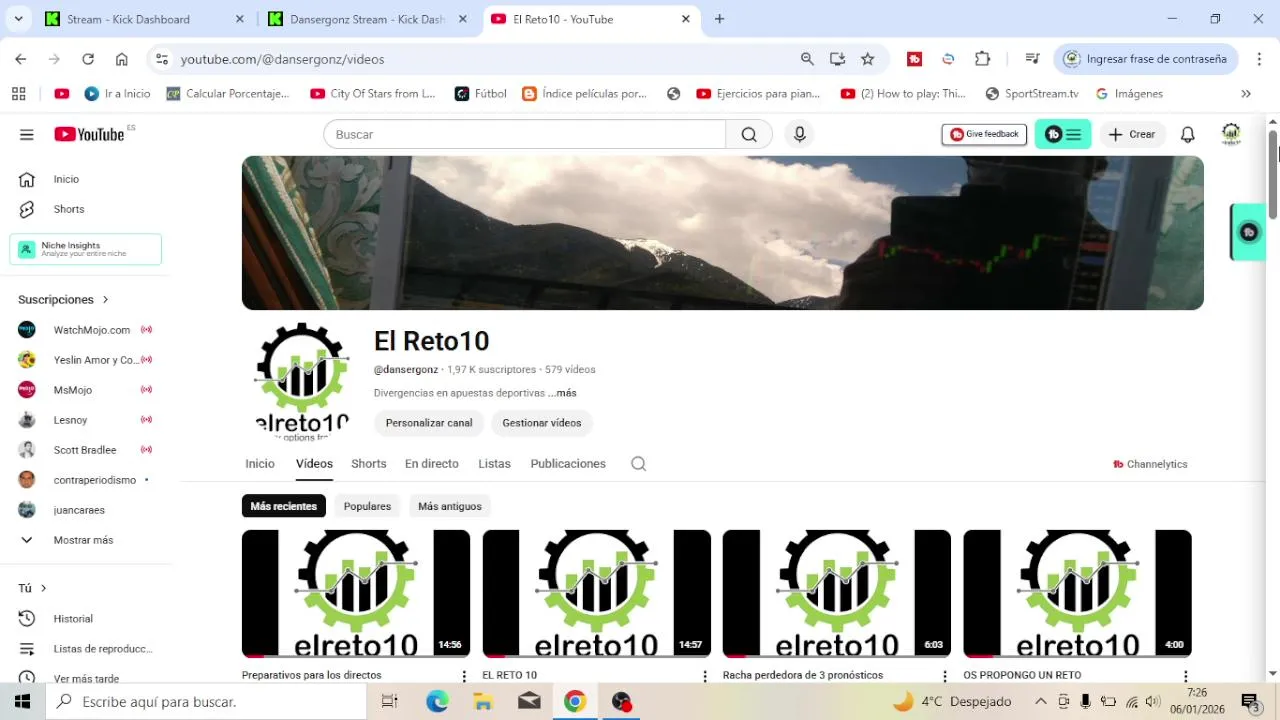Click the Give feedback button
Screen dimensions: 1280x720
[984, 134]
